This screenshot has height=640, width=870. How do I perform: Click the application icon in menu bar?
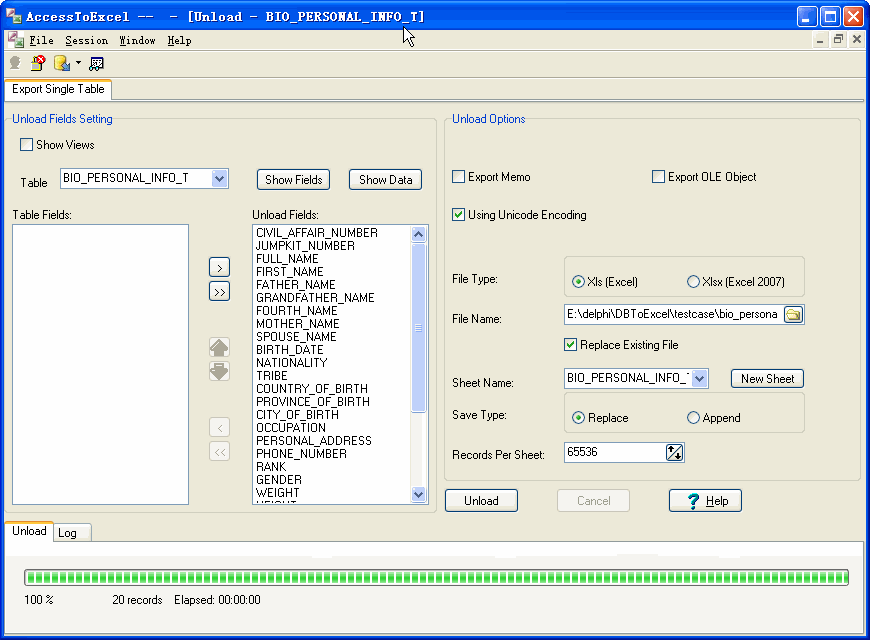[16, 40]
